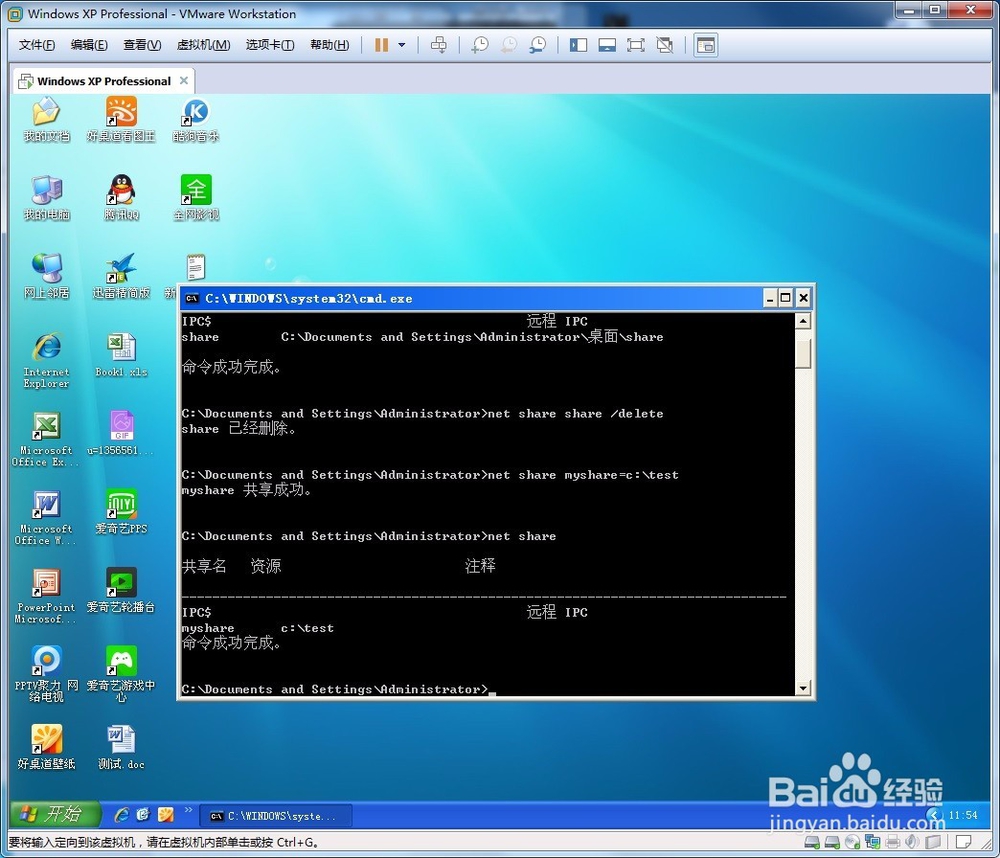1000x858 pixels.
Task: Select the Microsoft Office Excel shortcut
Action: pos(46,440)
